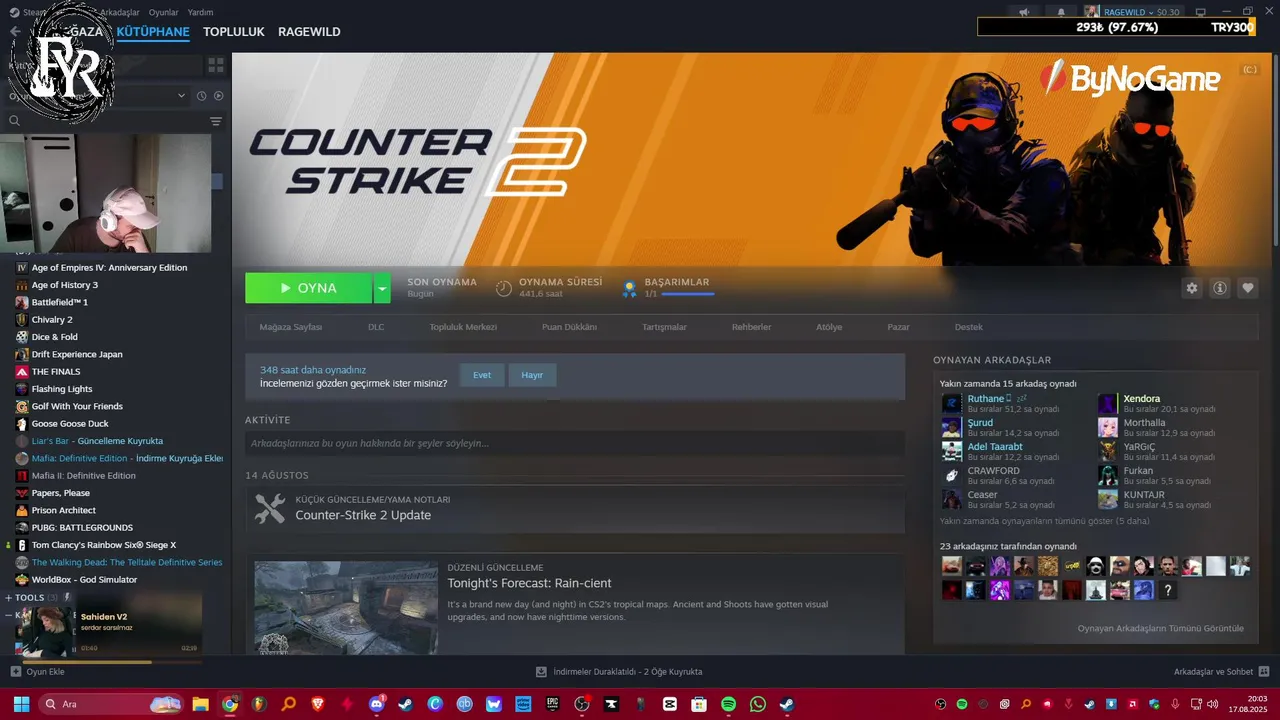Open Xendora's friend avatar

pos(1108,403)
